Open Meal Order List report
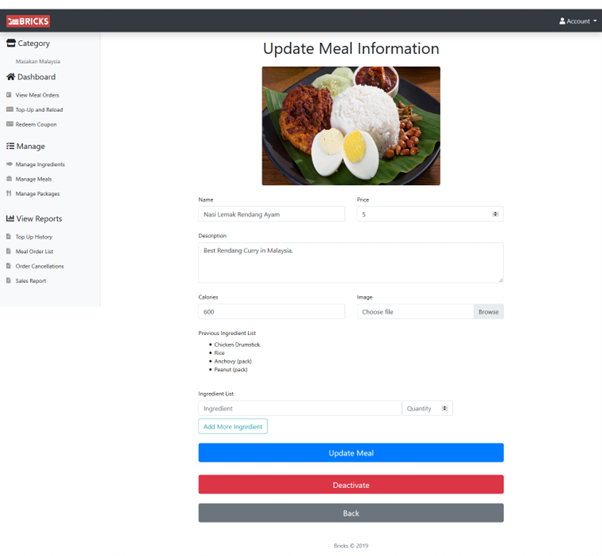 coord(34,252)
